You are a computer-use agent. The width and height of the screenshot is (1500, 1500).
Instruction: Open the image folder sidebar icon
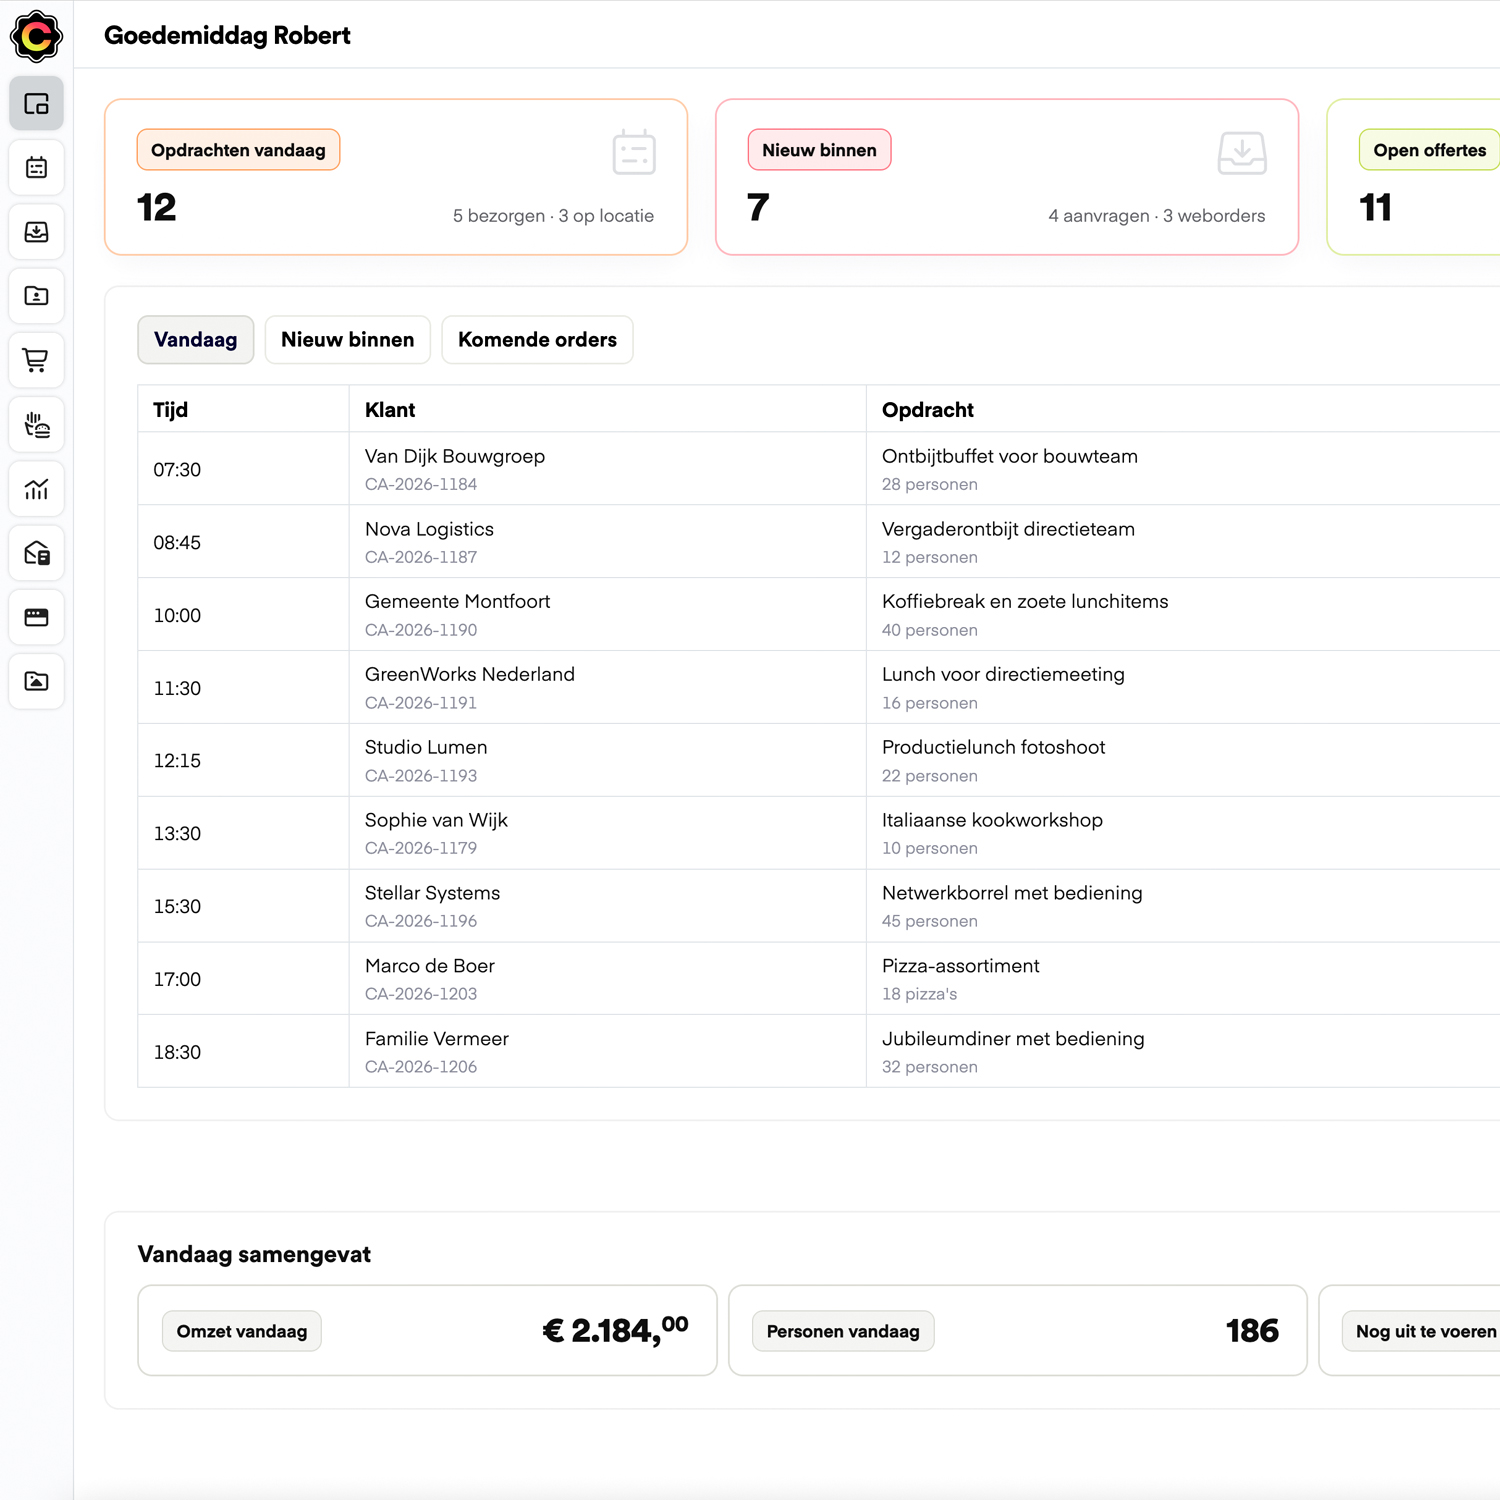(x=36, y=681)
